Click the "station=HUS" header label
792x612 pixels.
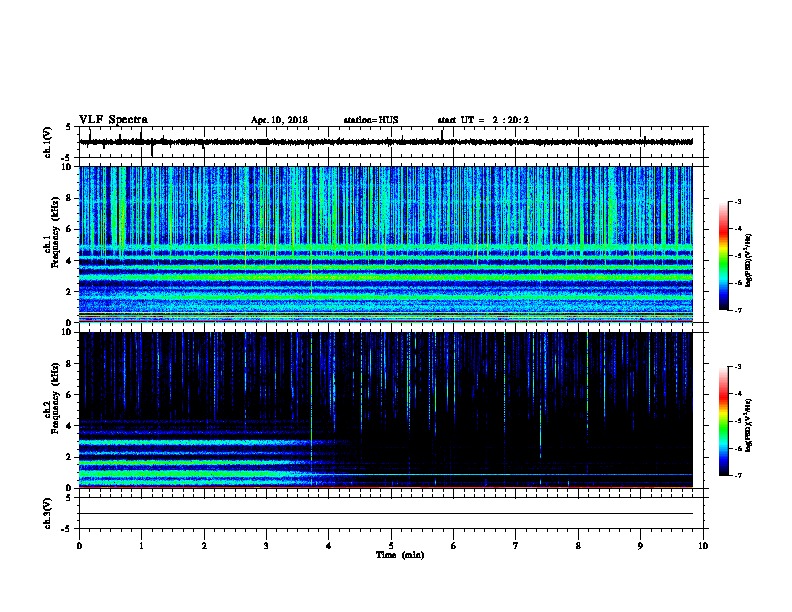coord(371,120)
